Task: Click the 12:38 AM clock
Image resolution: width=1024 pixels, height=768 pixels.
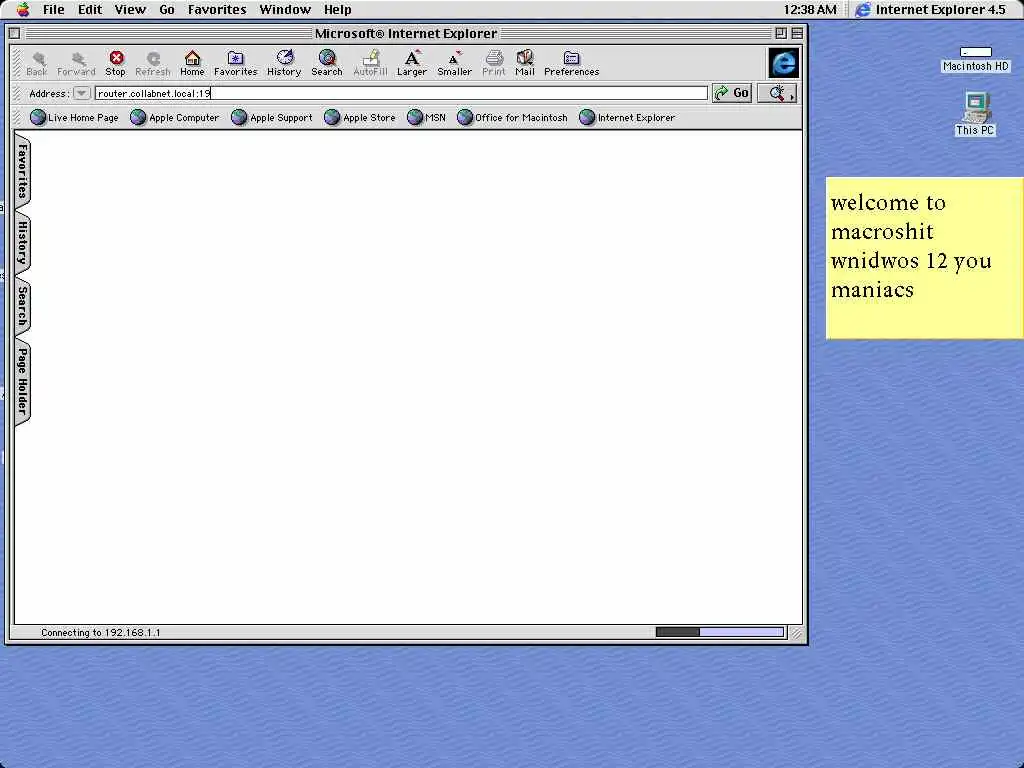Action: tap(810, 9)
